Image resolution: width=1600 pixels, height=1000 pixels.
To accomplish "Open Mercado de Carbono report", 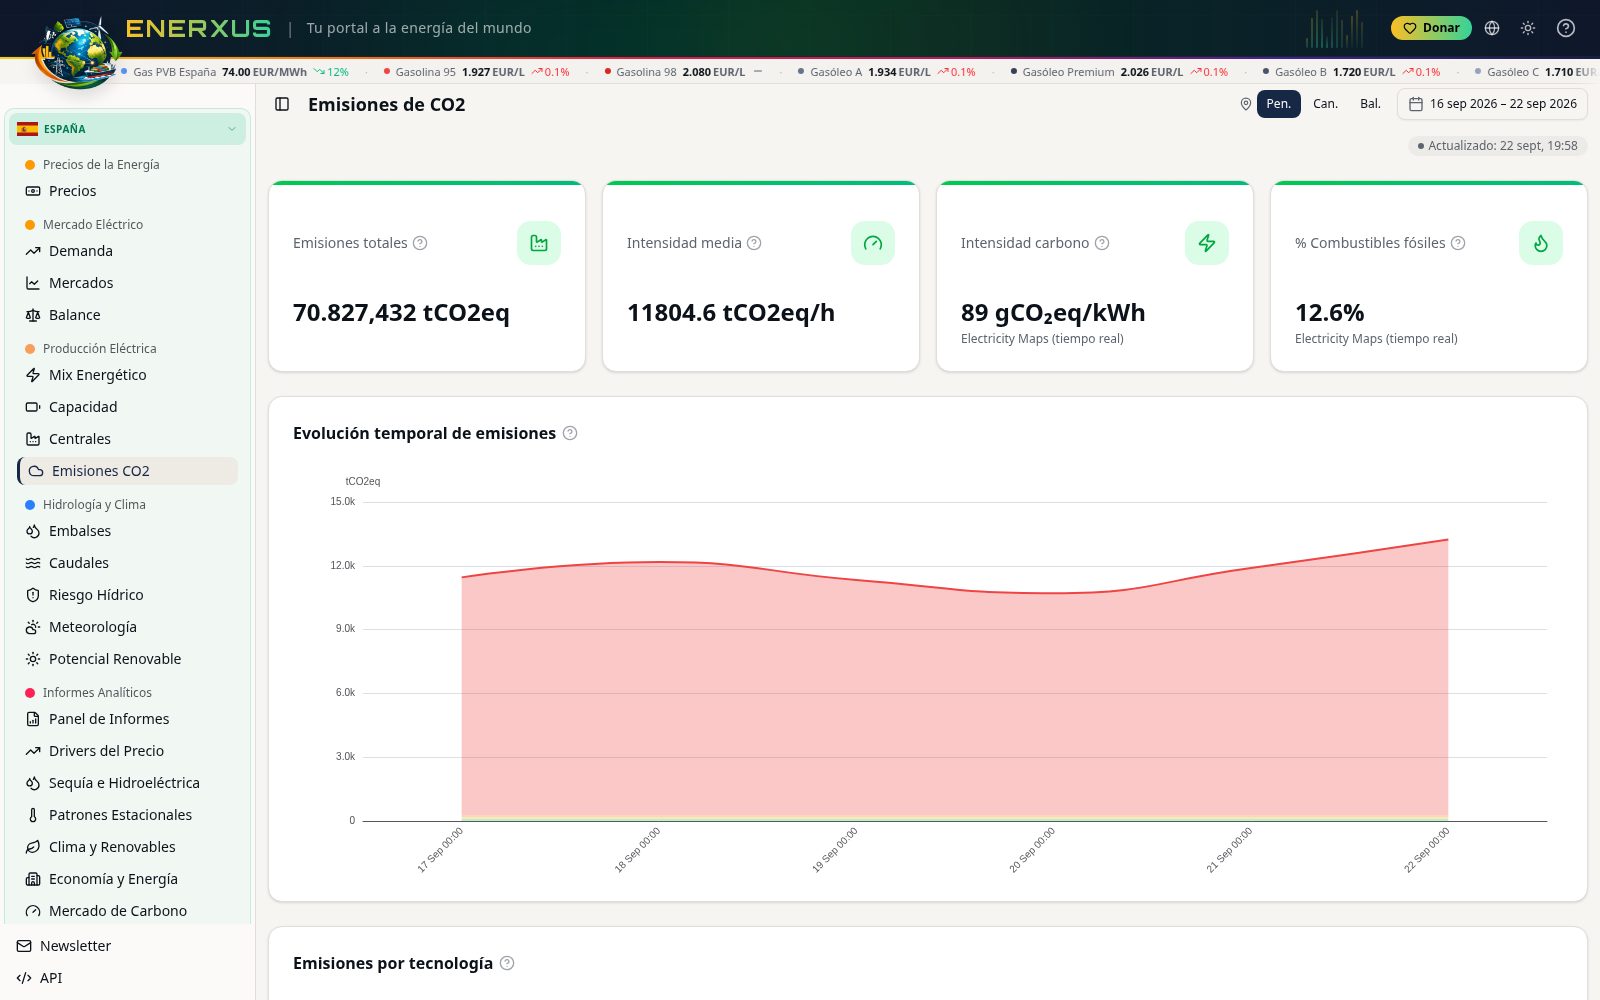I will pyautogui.click(x=128, y=911).
